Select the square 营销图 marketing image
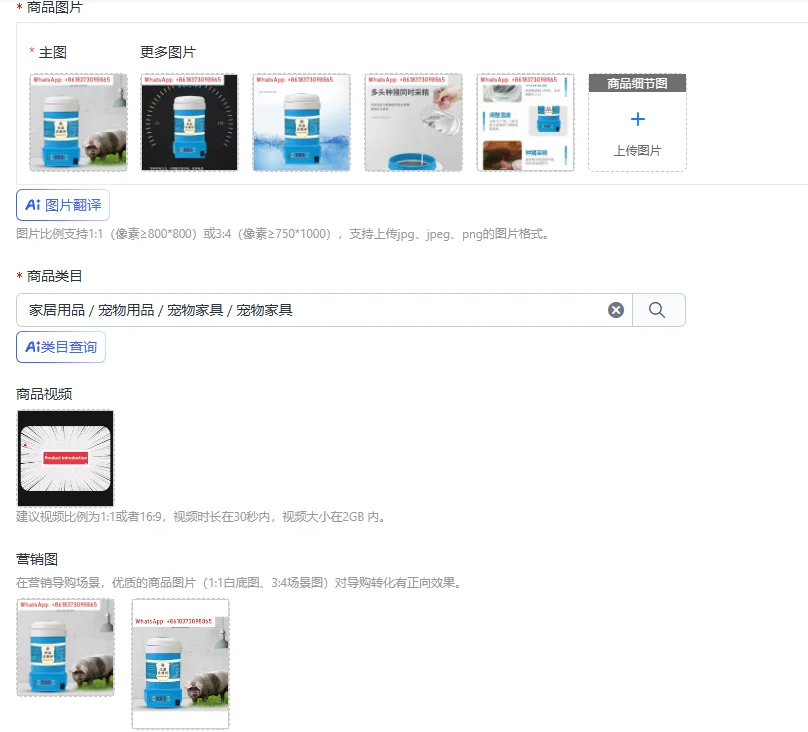The height and width of the screenshot is (732, 808). coord(65,648)
